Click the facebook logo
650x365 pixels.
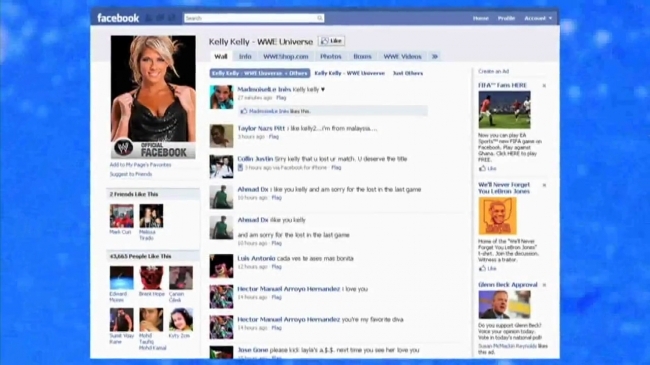(x=118, y=18)
